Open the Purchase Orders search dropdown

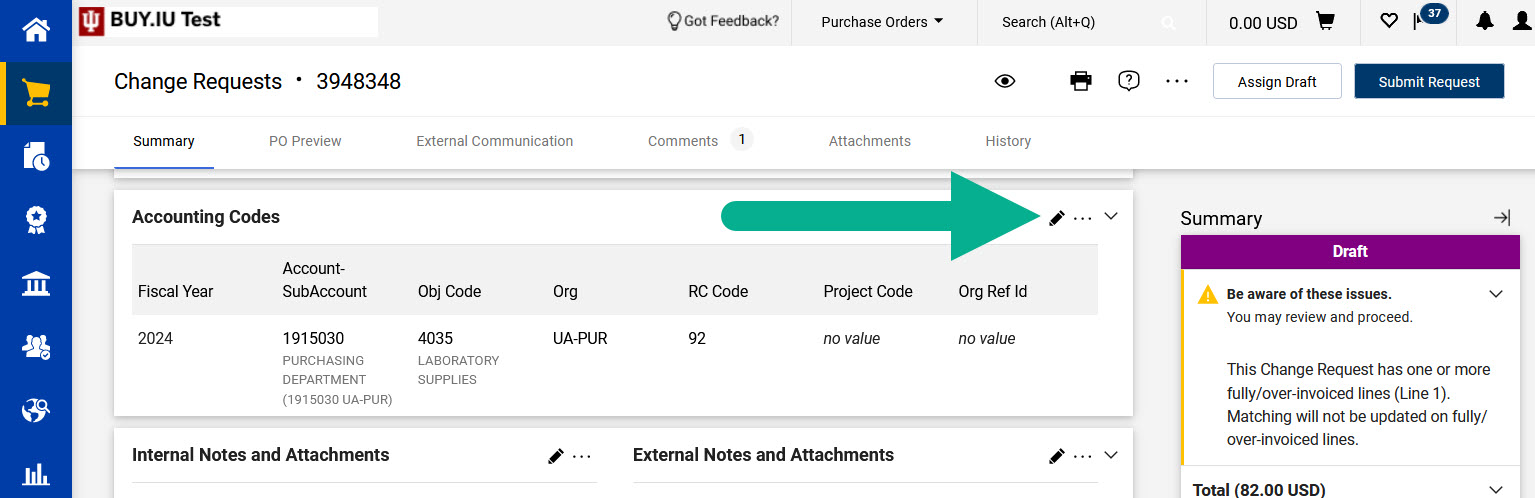[882, 22]
